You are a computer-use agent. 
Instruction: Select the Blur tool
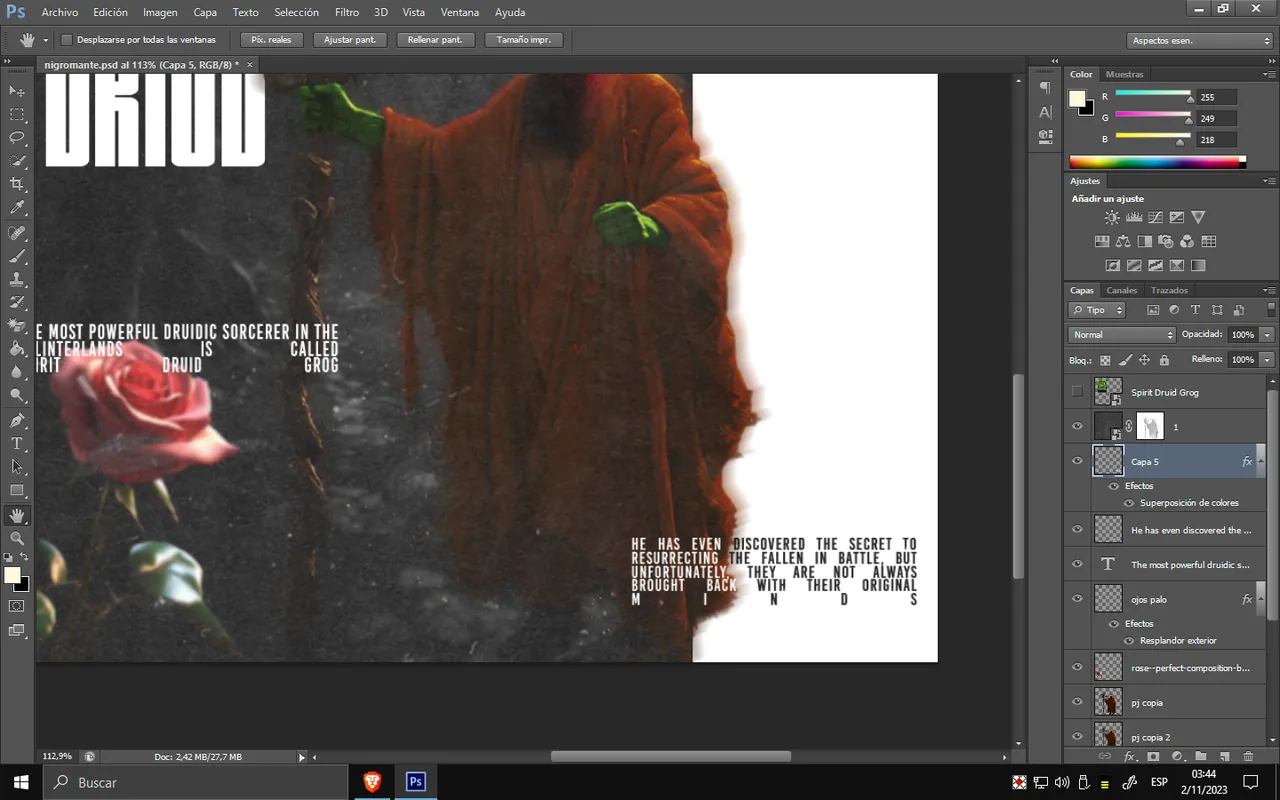17,372
